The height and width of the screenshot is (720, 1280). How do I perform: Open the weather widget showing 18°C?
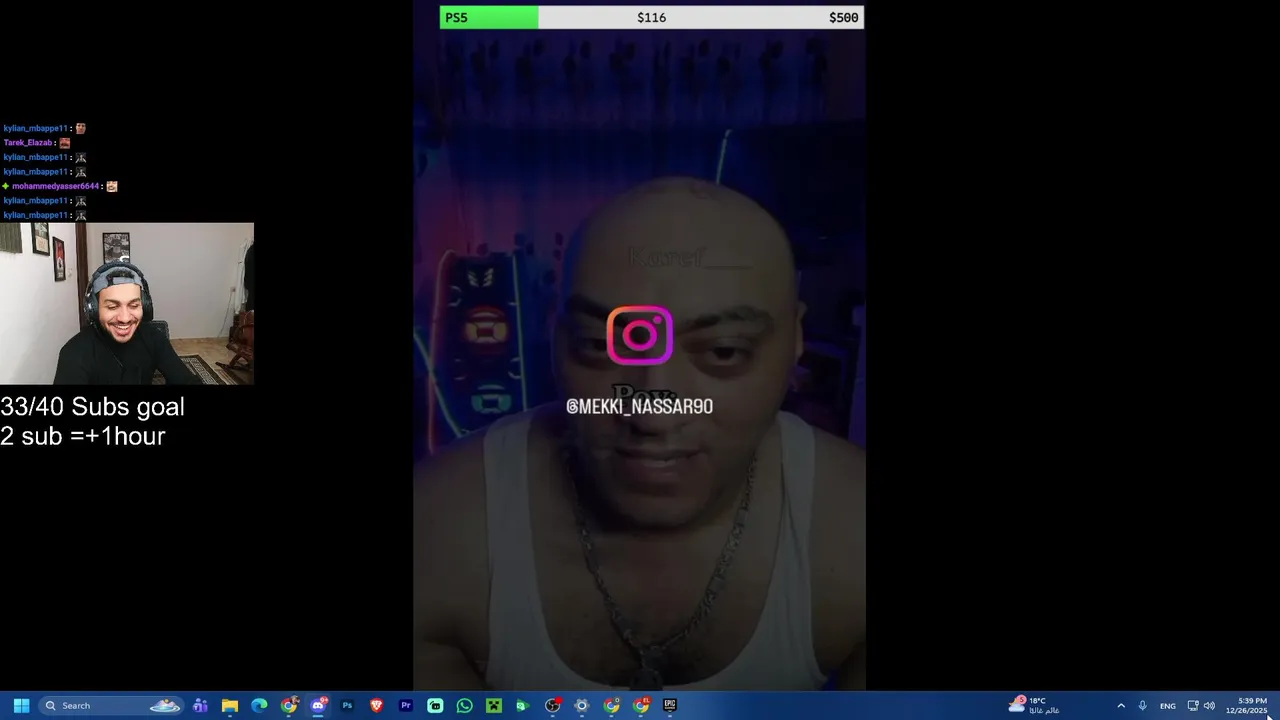1035,705
